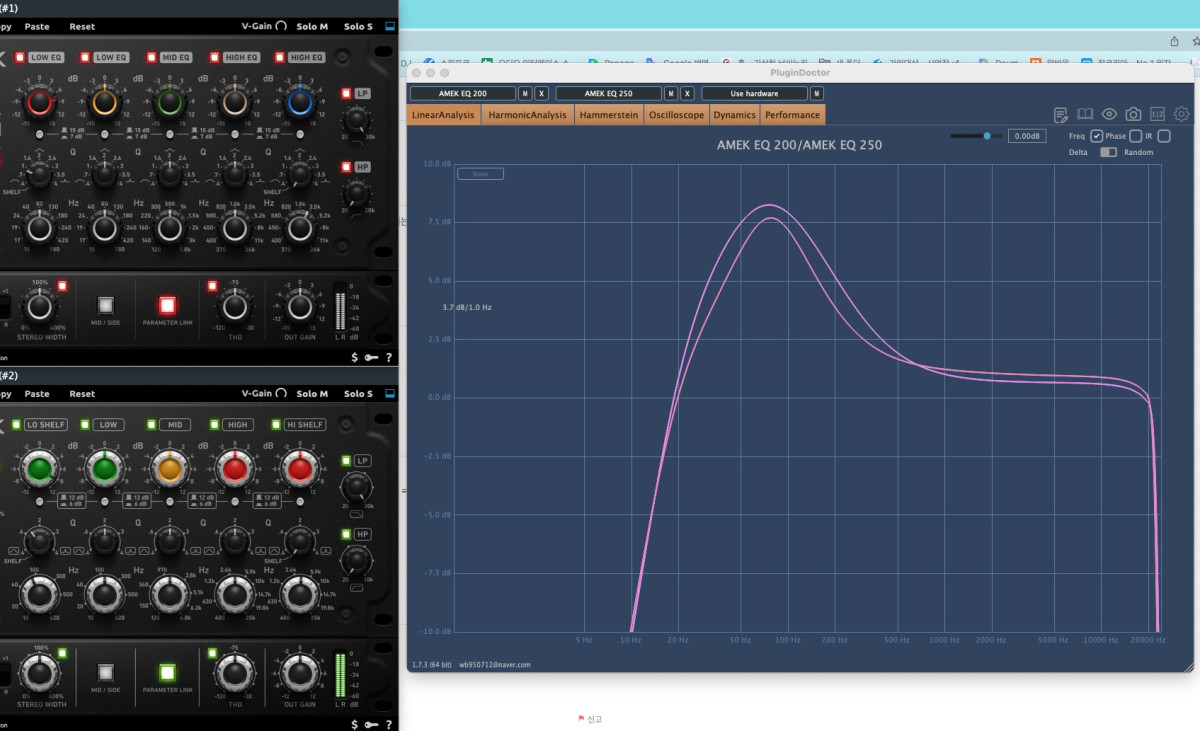Click the orange MID gain knob in window #2

pyautogui.click(x=169, y=469)
